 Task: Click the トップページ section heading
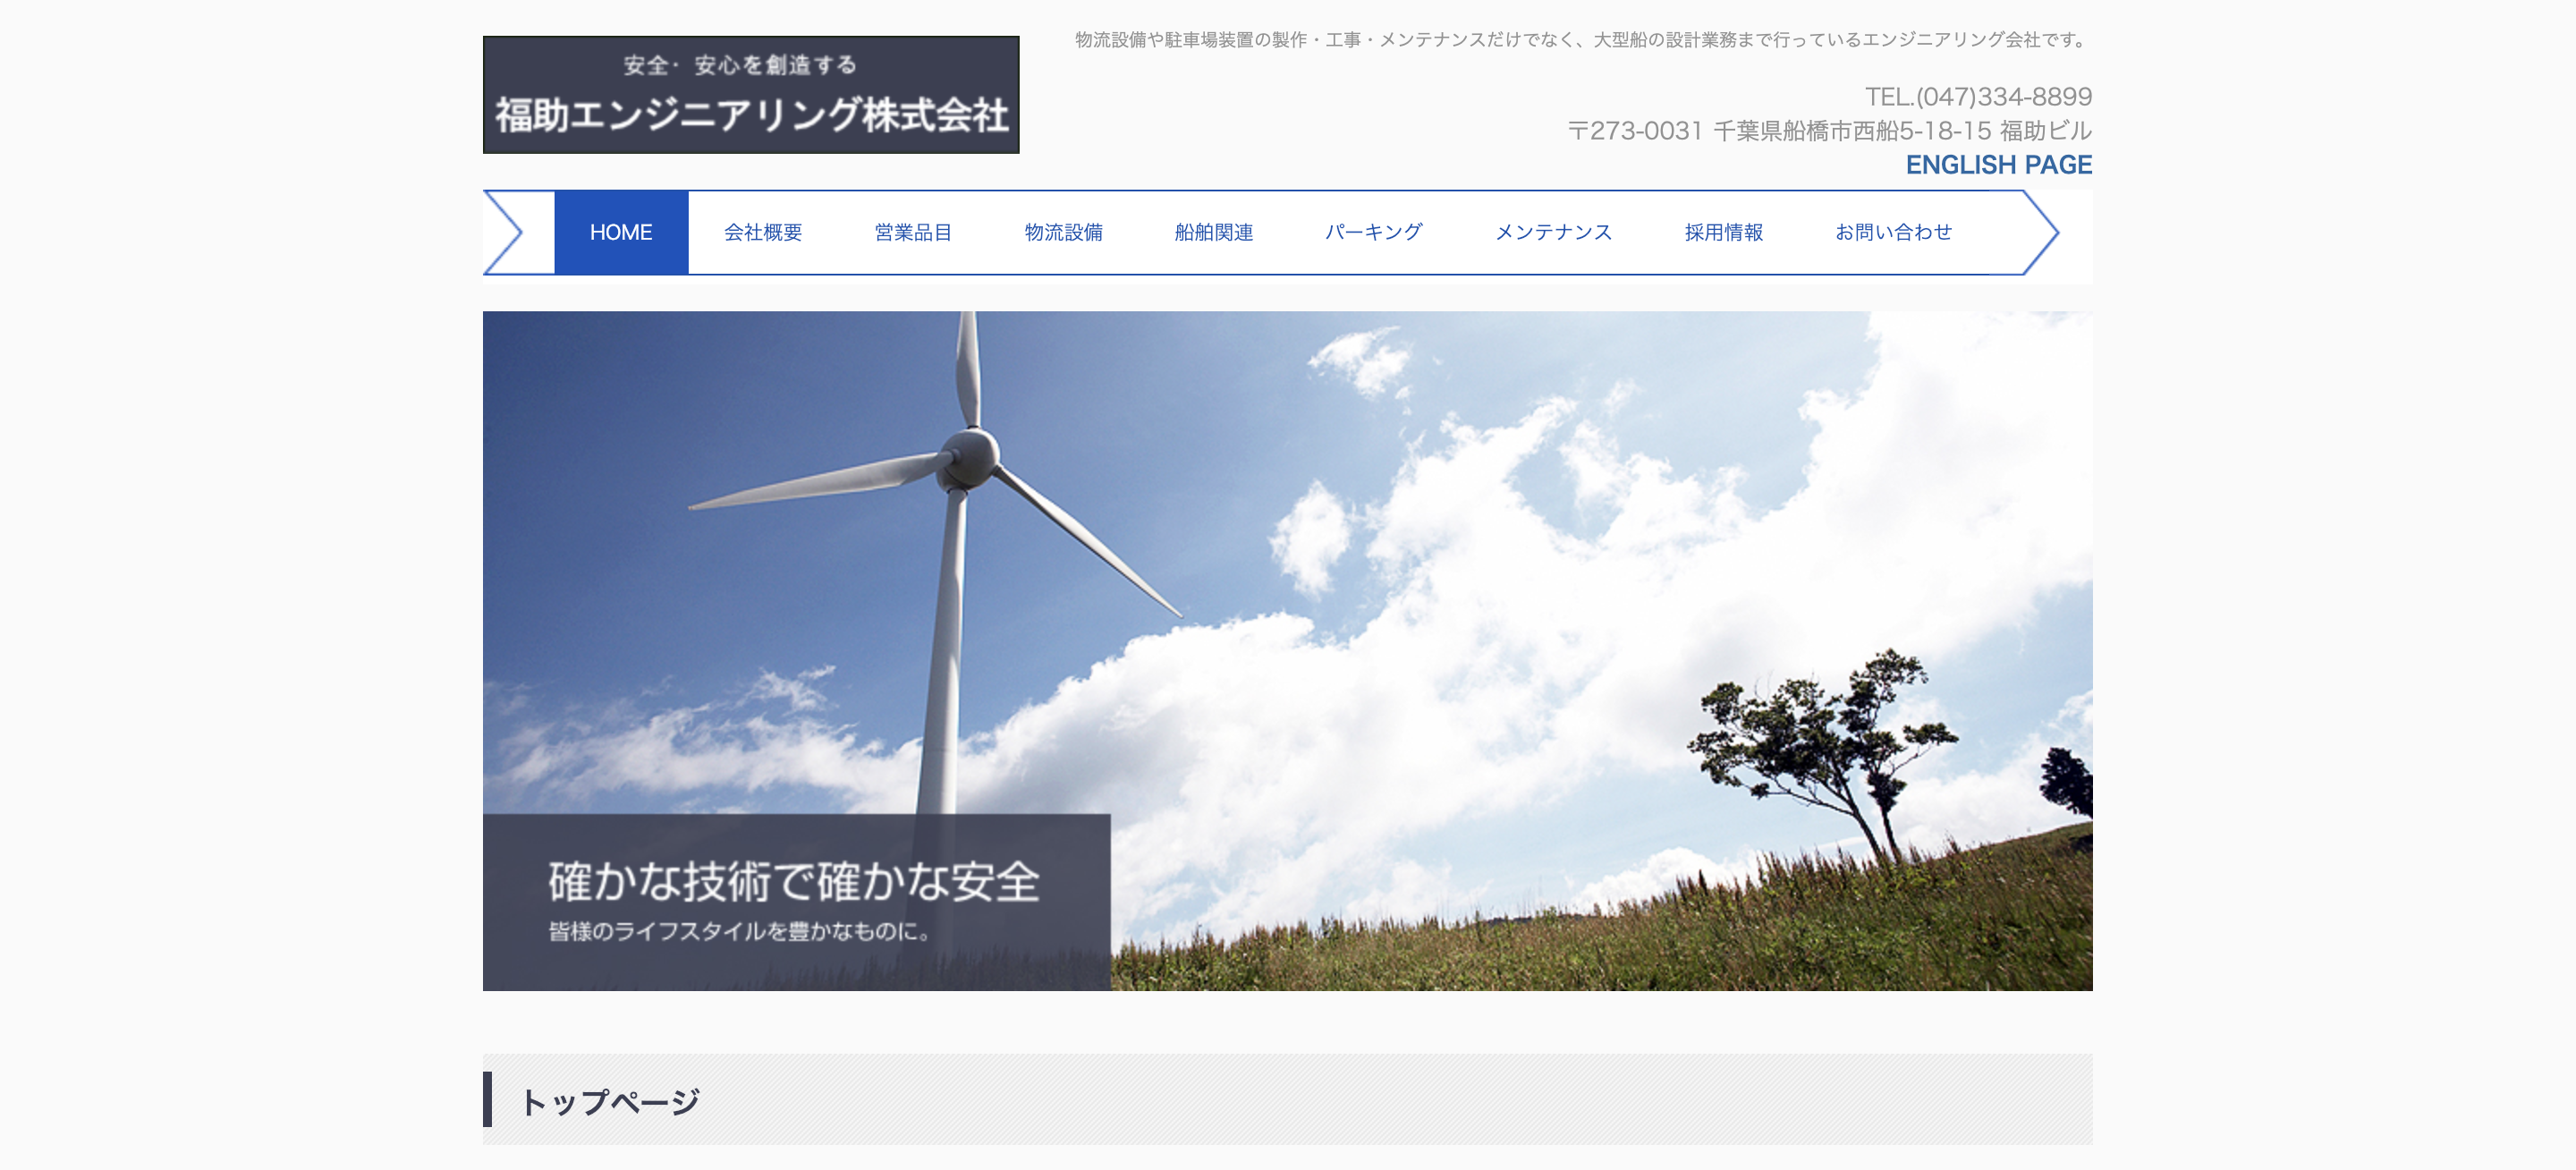(x=610, y=1101)
